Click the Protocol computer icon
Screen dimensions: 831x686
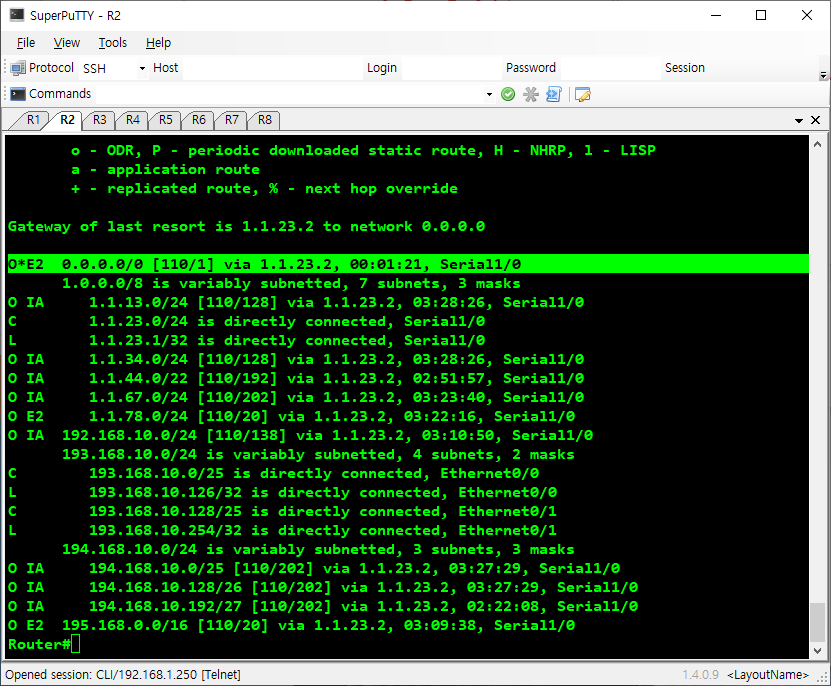point(18,68)
